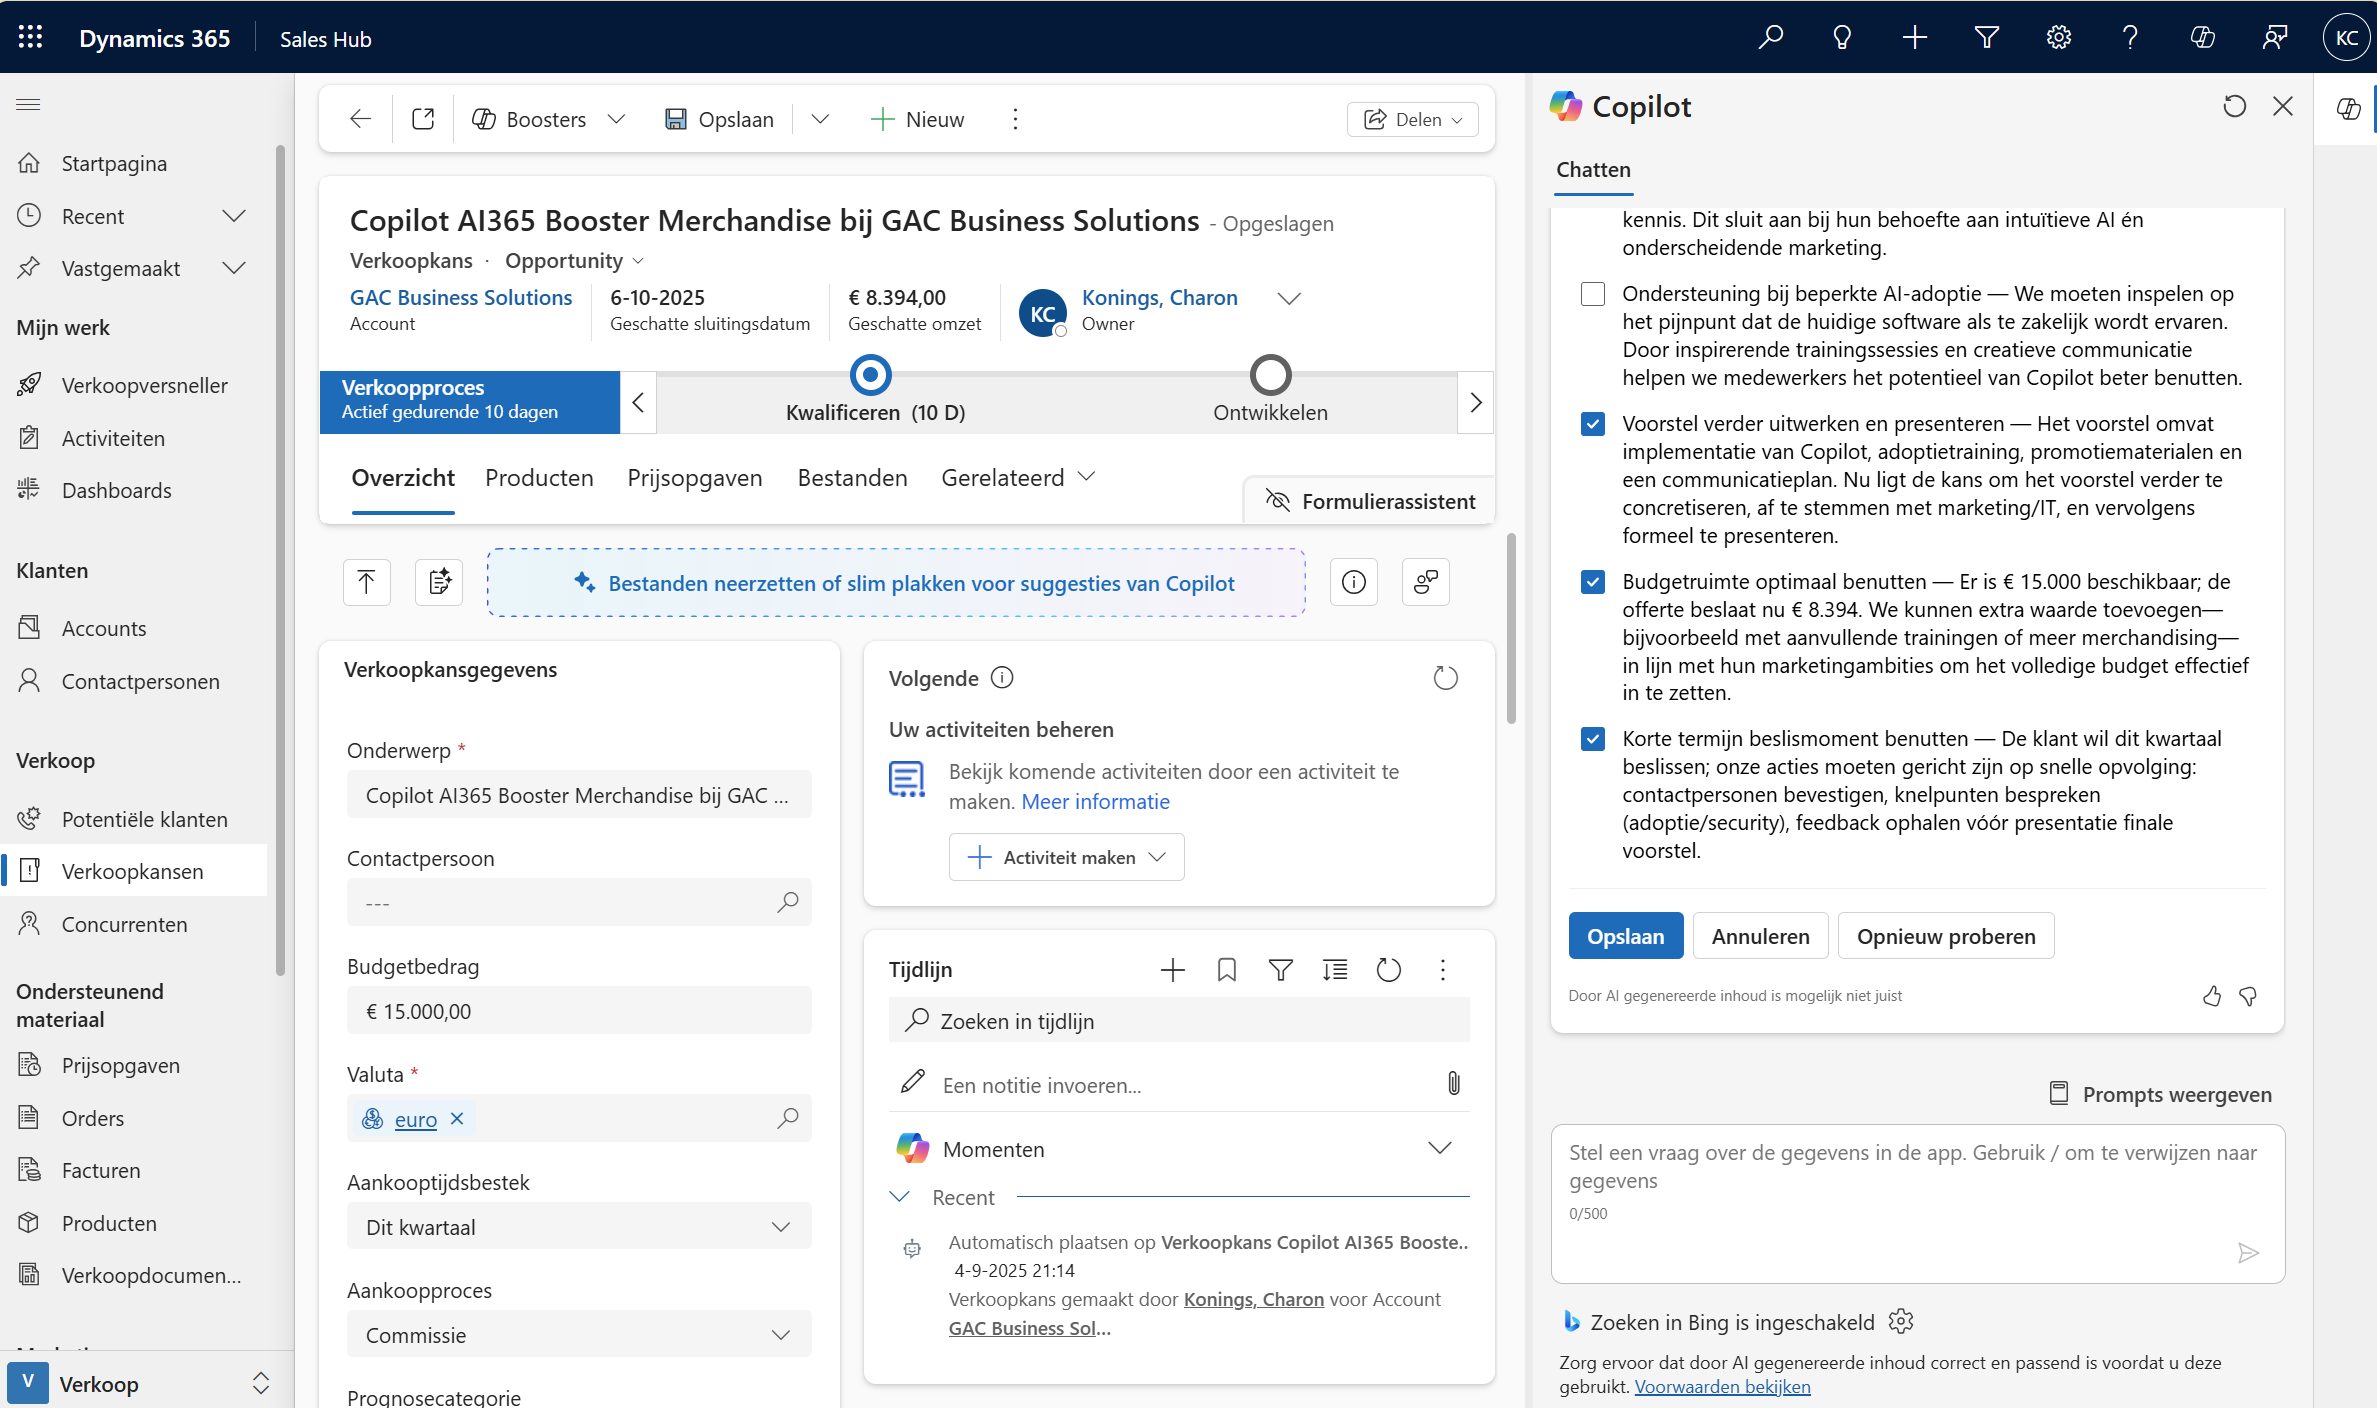Image resolution: width=2377 pixels, height=1408 pixels.
Task: Expand the Boosters dropdown menu
Action: pos(616,119)
